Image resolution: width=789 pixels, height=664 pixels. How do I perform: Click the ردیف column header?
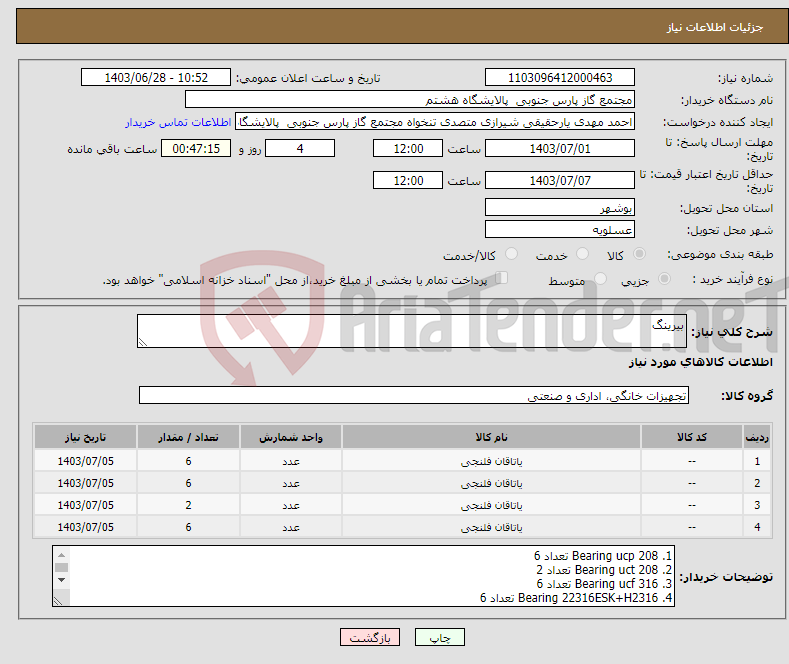(x=756, y=437)
